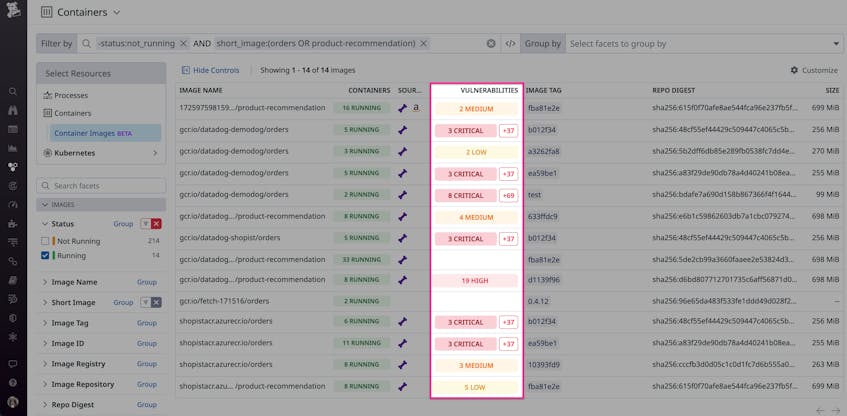Open the puzzle-piece Integrations sidebar icon
This screenshot has height=416, width=847.
tap(13, 223)
